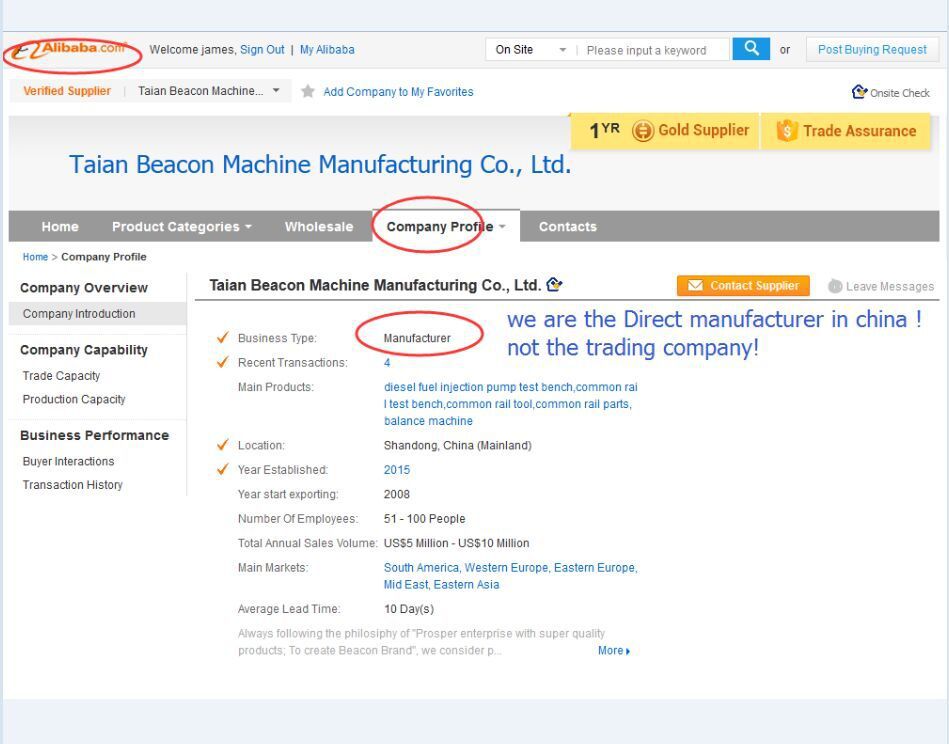
Task: Open Trade Capacity in sidebar
Action: (61, 376)
